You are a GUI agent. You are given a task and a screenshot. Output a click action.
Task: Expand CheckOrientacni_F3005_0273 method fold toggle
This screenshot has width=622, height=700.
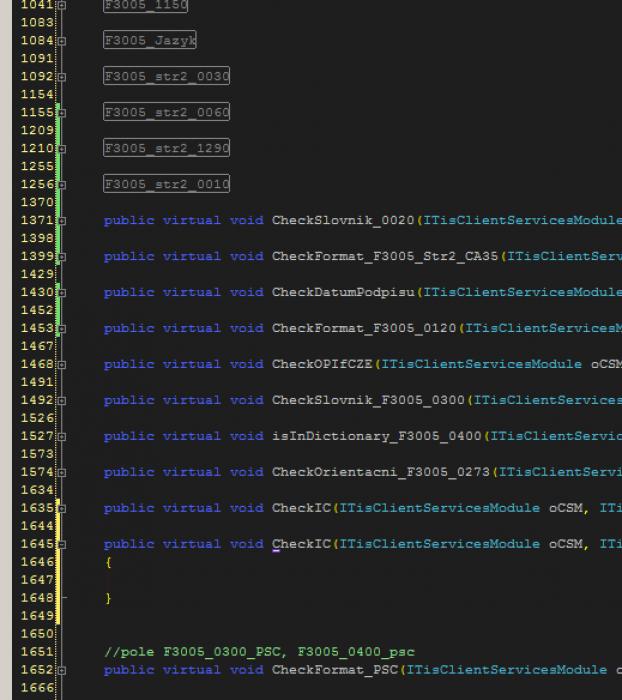tap(62, 472)
